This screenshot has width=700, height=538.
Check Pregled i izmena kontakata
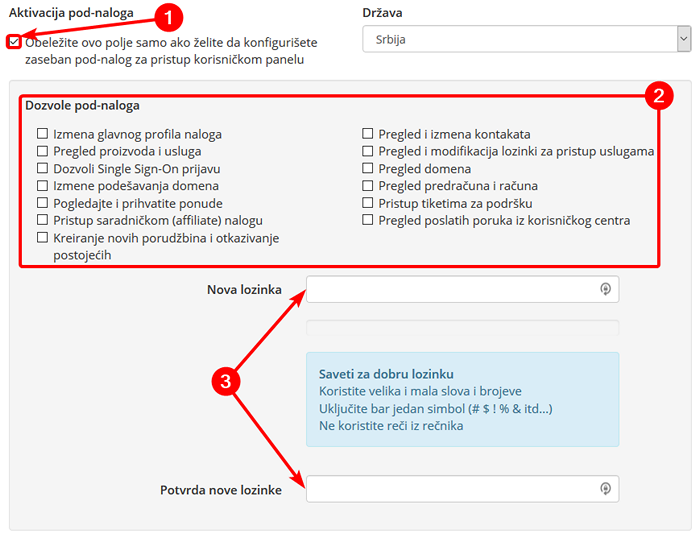pos(367,133)
